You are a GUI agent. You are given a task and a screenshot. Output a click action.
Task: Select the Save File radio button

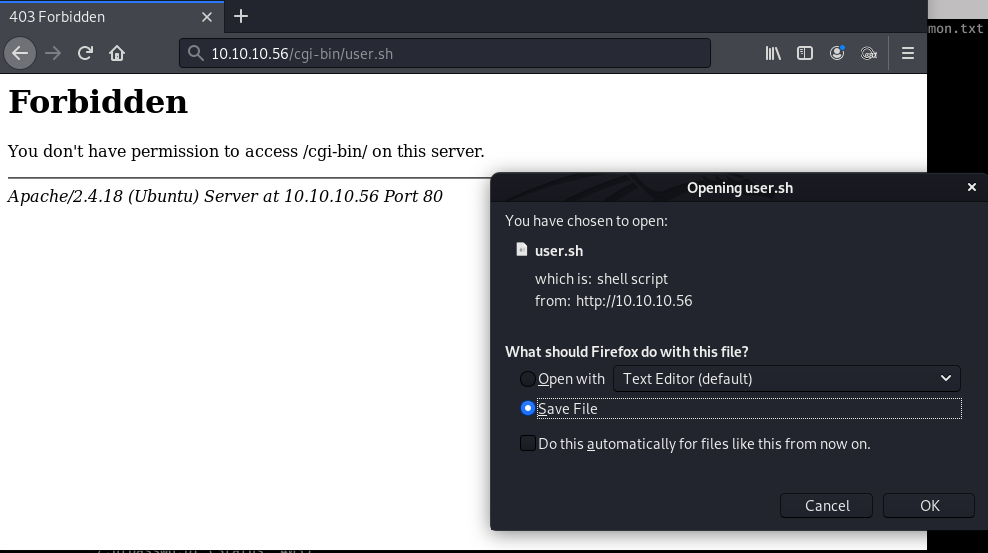[527, 408]
